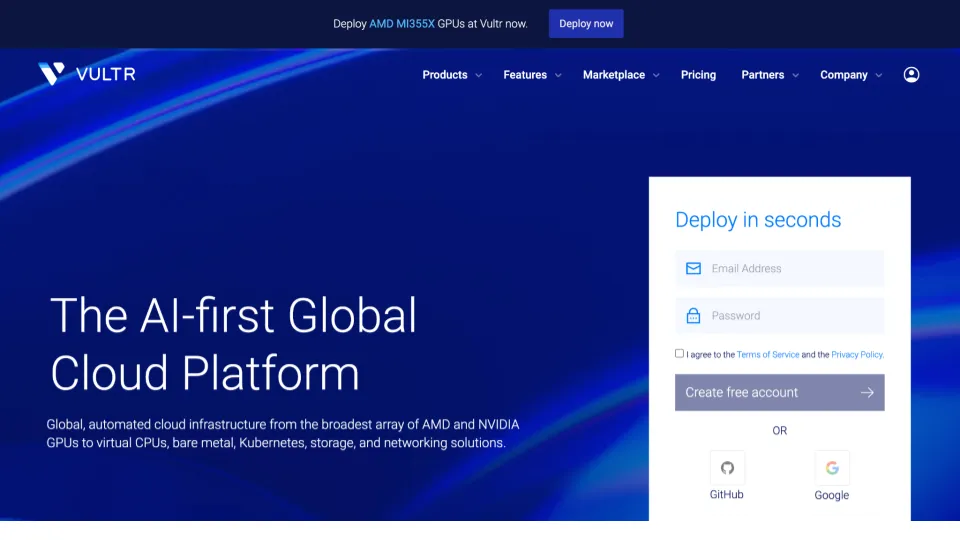Click the arrow on Create free account
Viewport: 960px width, 540px height.
pos(867,393)
